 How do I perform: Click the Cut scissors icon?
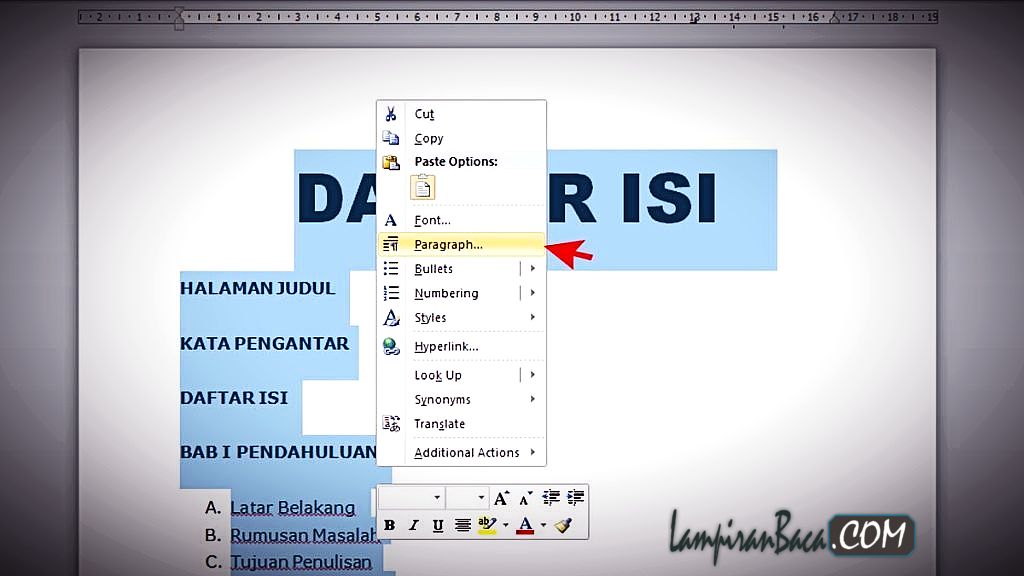point(391,114)
